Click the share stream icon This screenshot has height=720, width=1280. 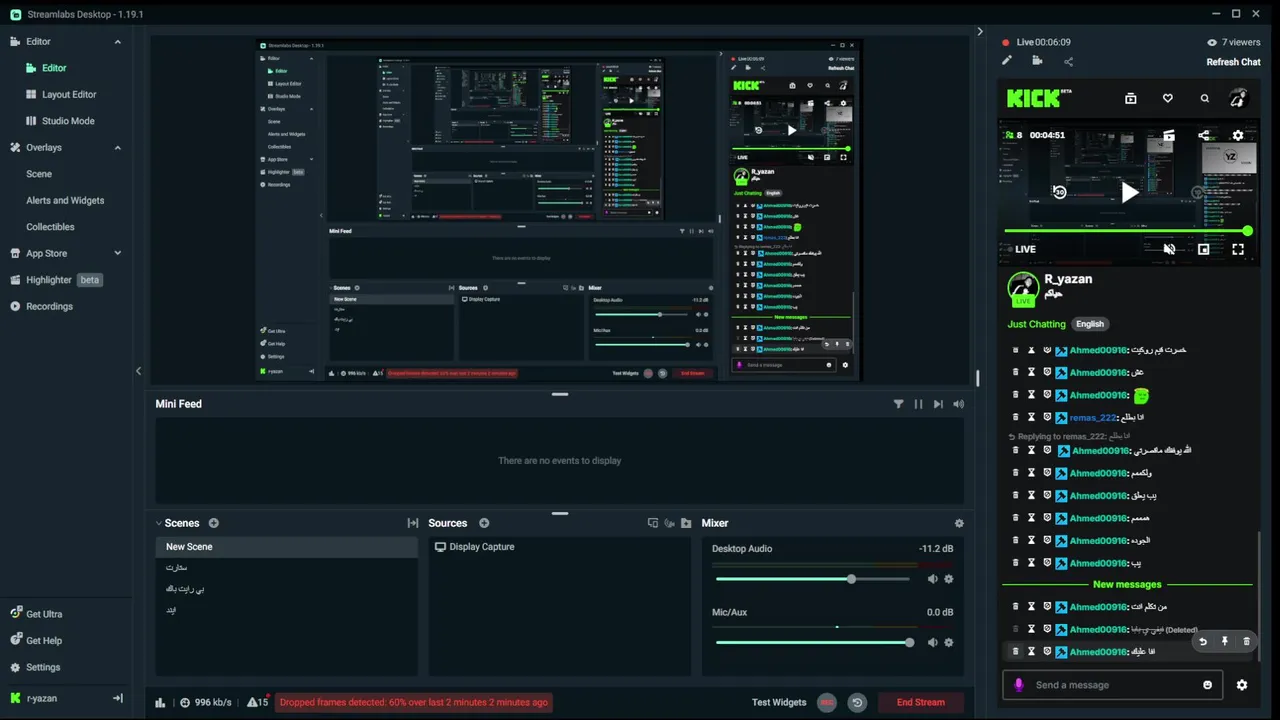click(1068, 61)
